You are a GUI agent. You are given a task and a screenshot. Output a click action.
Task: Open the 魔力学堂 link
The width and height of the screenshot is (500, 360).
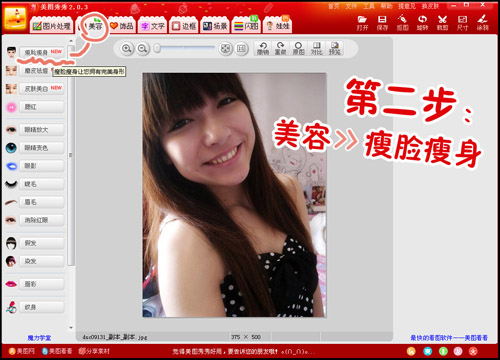click(39, 338)
